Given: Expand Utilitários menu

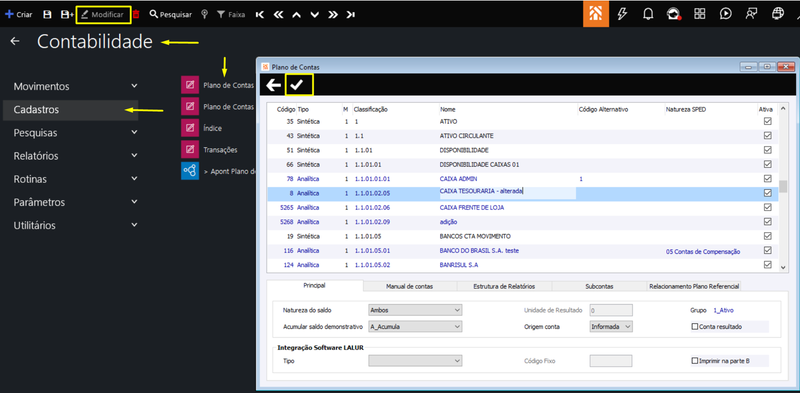Looking at the screenshot, I should tap(76, 225).
